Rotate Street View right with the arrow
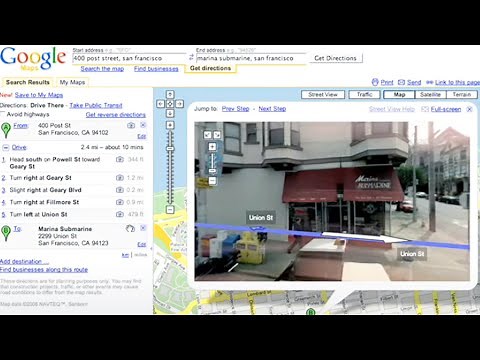The width and height of the screenshot is (480, 360). (x=217, y=135)
